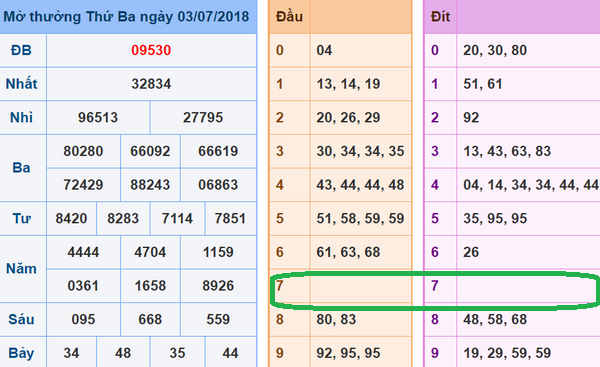
Task: Click the Sáu row label
Action: 21,319
